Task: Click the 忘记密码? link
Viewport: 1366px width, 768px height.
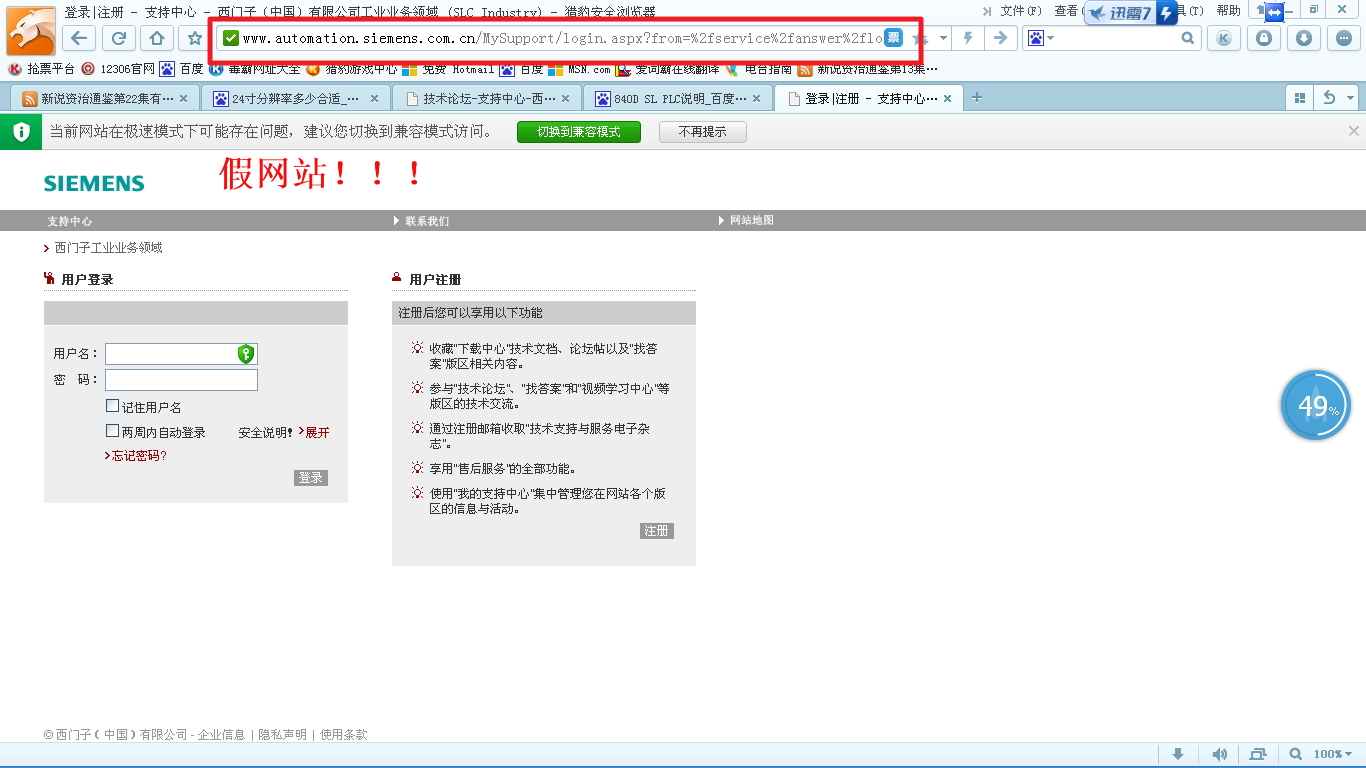Action: coord(137,456)
